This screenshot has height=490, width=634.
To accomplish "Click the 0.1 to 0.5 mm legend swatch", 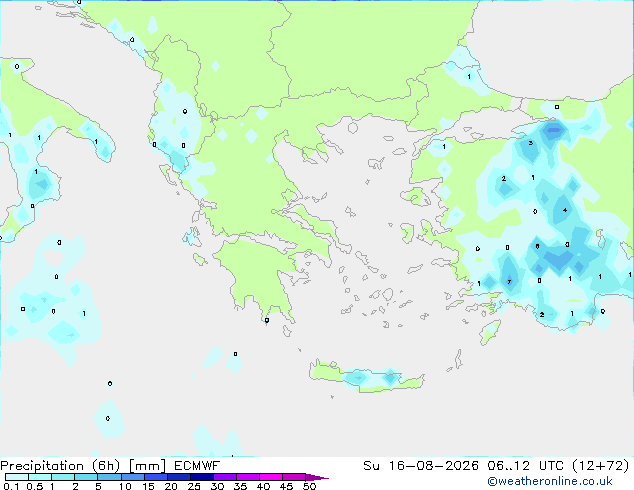I will pos(17,477).
